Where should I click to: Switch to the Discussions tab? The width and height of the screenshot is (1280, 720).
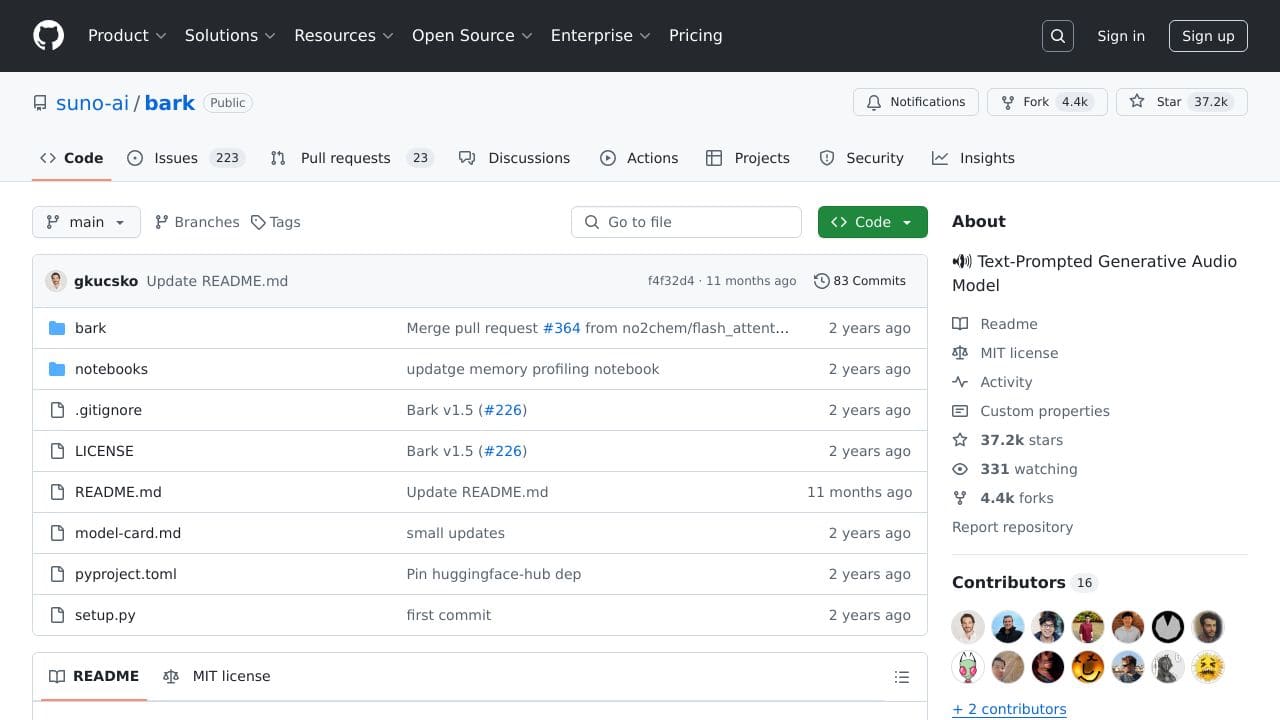coord(514,158)
